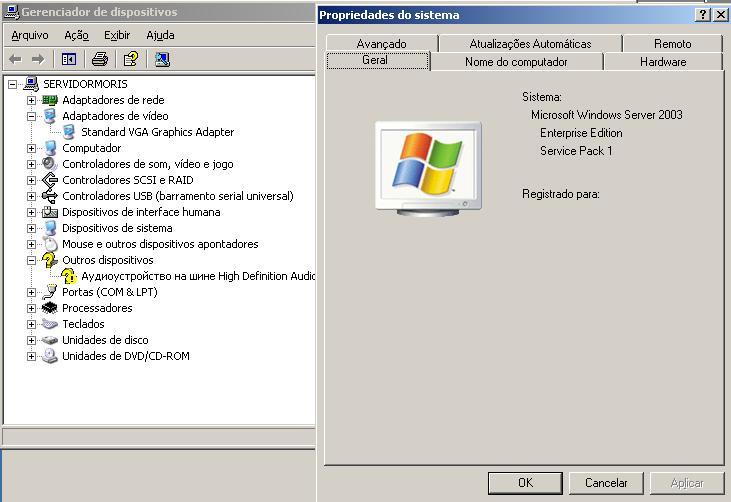Collapse Adaptadores de vídeo node
The width and height of the screenshot is (731, 502).
[31, 116]
